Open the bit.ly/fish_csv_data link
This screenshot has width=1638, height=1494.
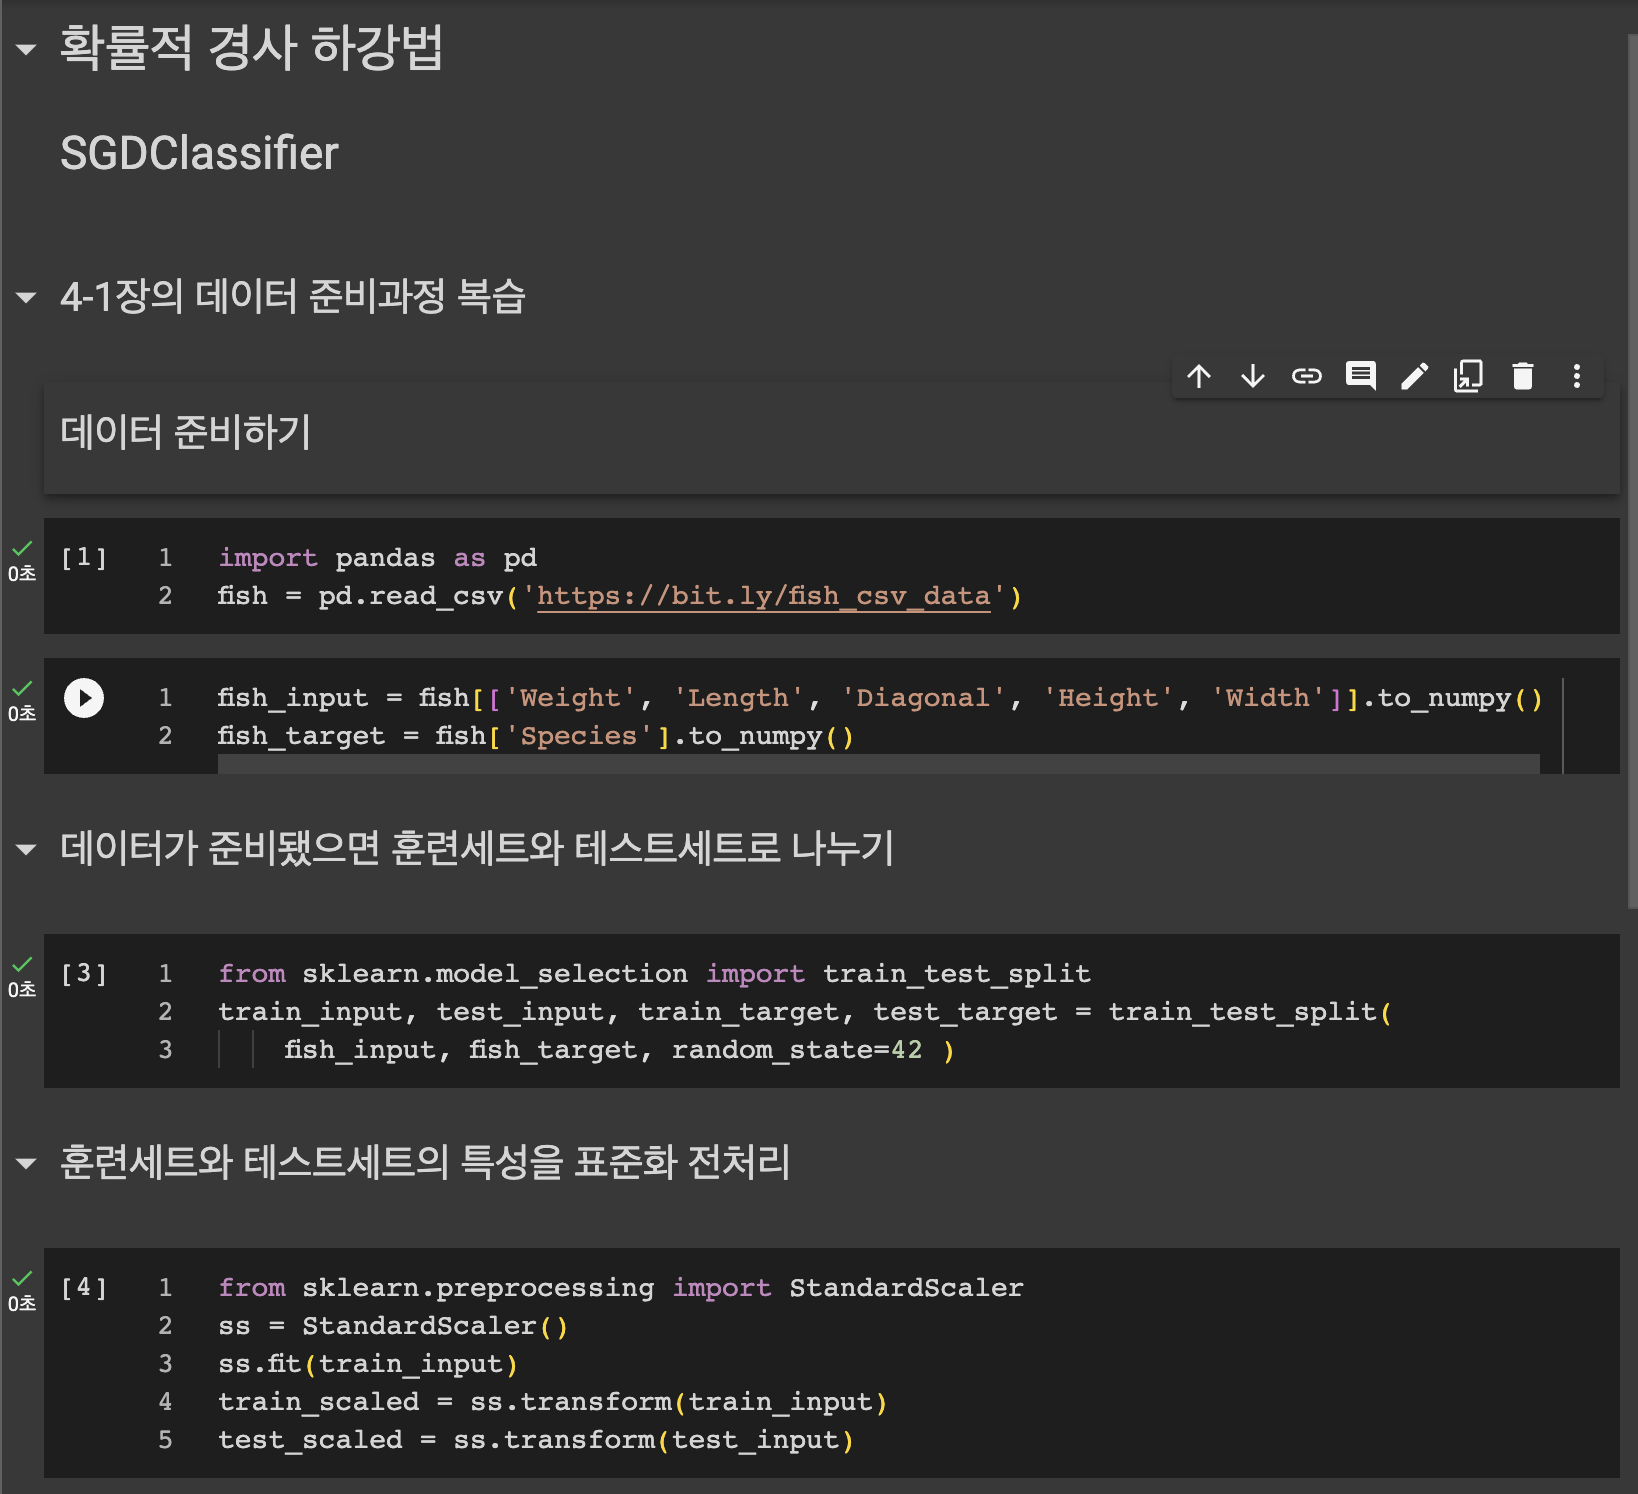[x=764, y=596]
